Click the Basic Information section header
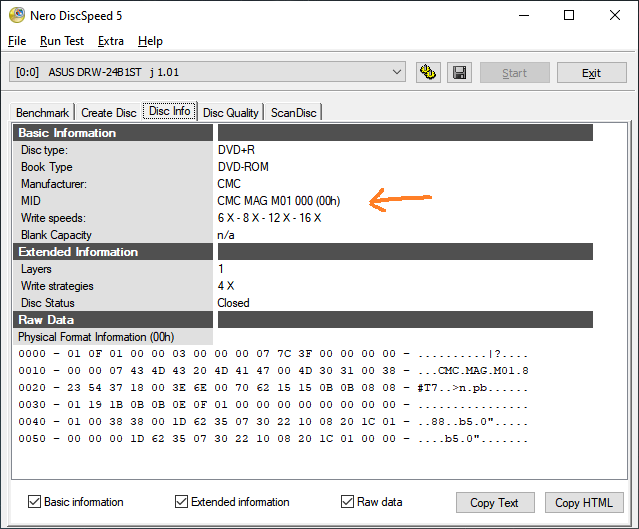639x529 pixels. pyautogui.click(x=113, y=133)
